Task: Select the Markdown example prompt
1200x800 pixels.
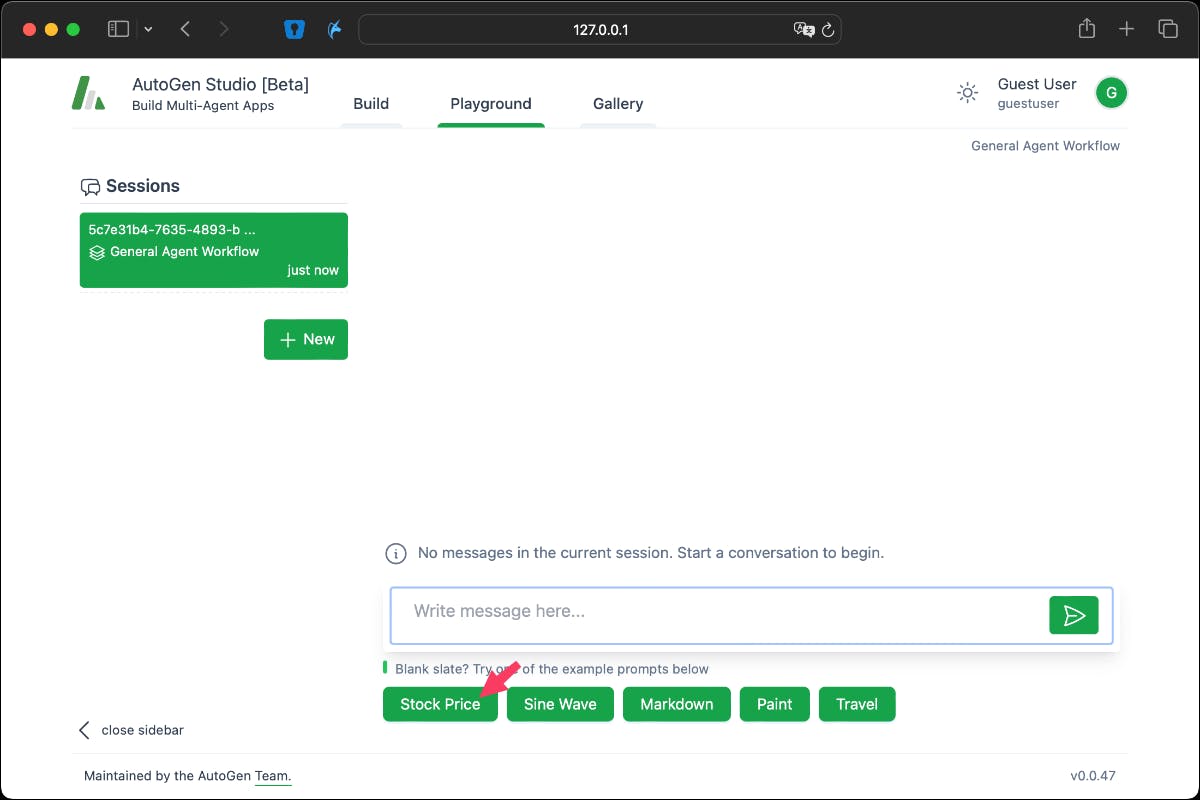Action: (x=677, y=704)
